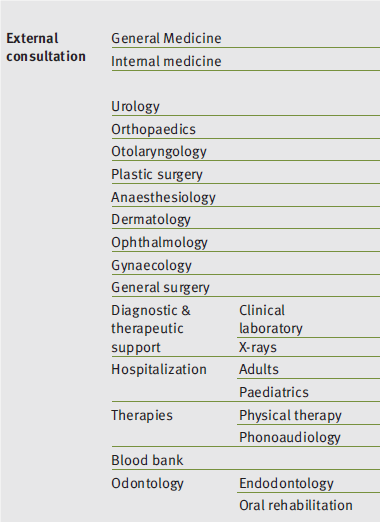Select the X-rays sub-item
380x522 pixels.
pos(258,347)
